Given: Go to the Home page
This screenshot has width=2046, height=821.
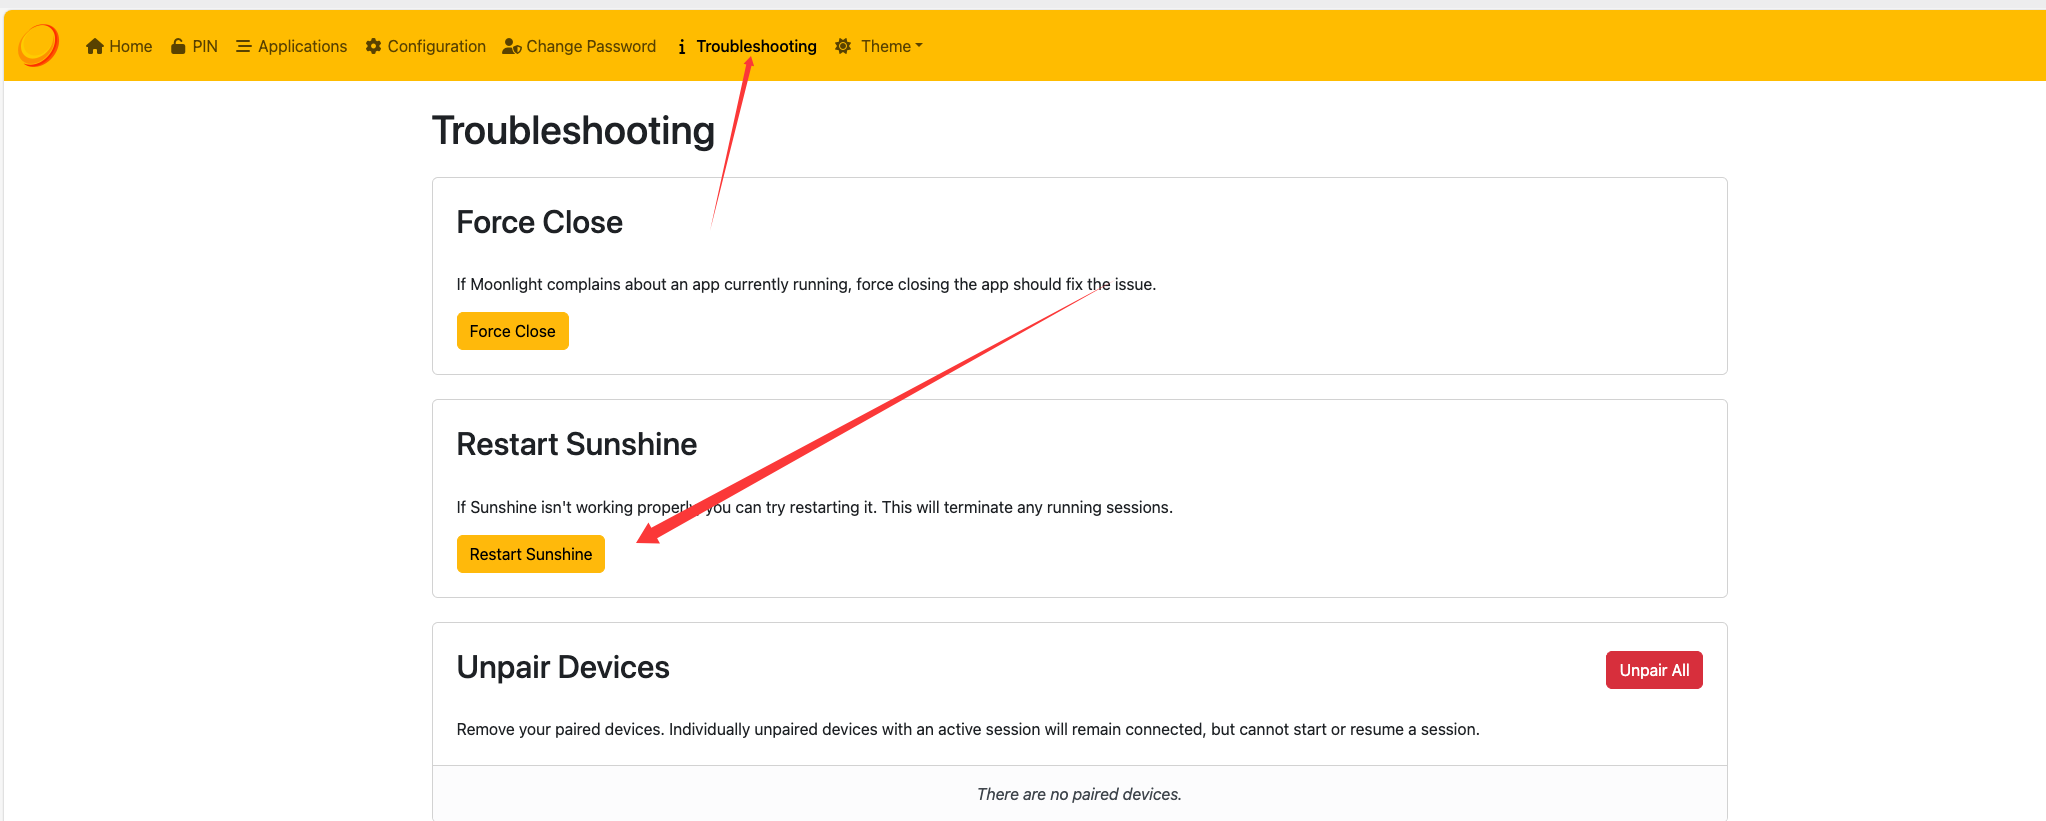Looking at the screenshot, I should coord(119,46).
